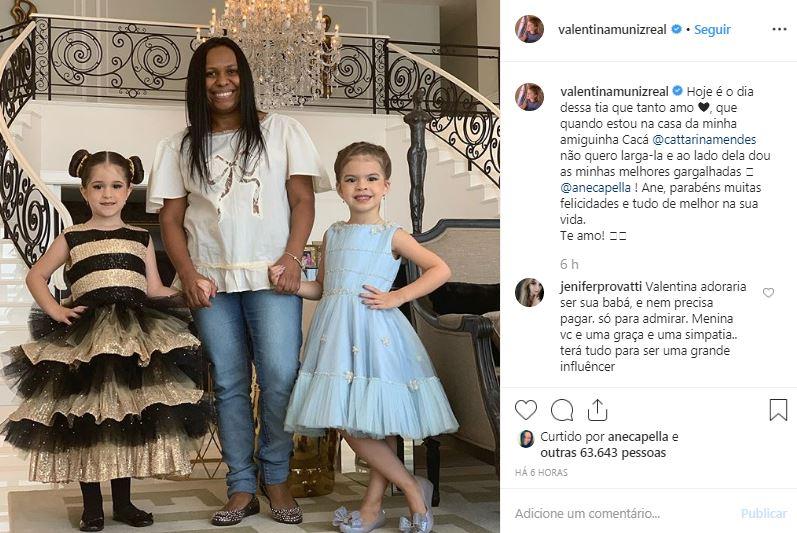Screen dimensions: 797x533
Task: Open the HÁ 6 HORAS timestamp
Action: coord(541,473)
